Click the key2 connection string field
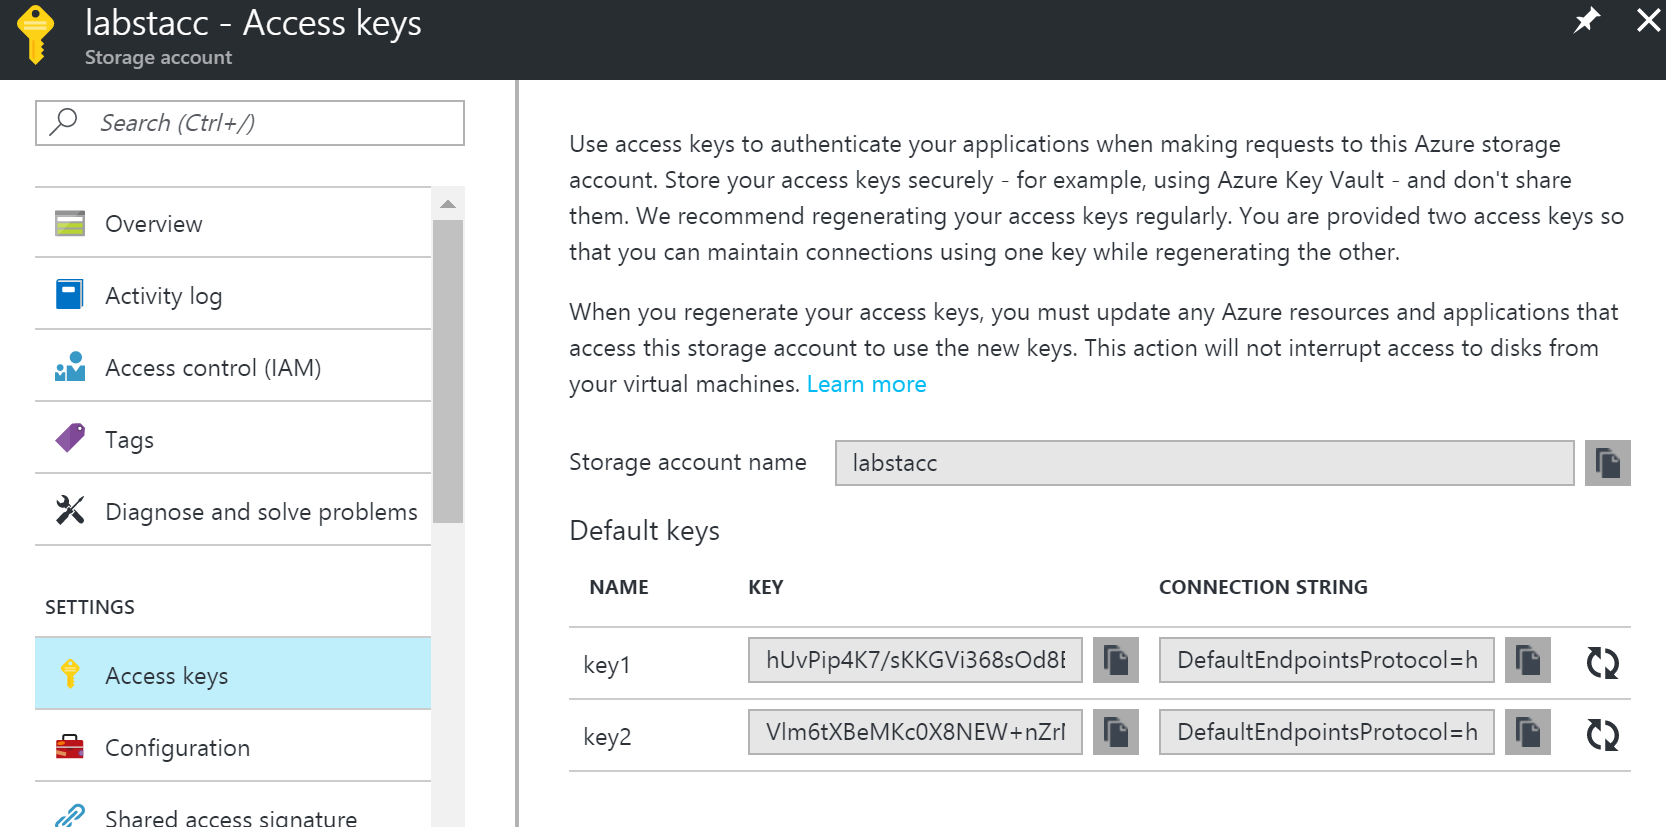The image size is (1666, 827). (1326, 732)
